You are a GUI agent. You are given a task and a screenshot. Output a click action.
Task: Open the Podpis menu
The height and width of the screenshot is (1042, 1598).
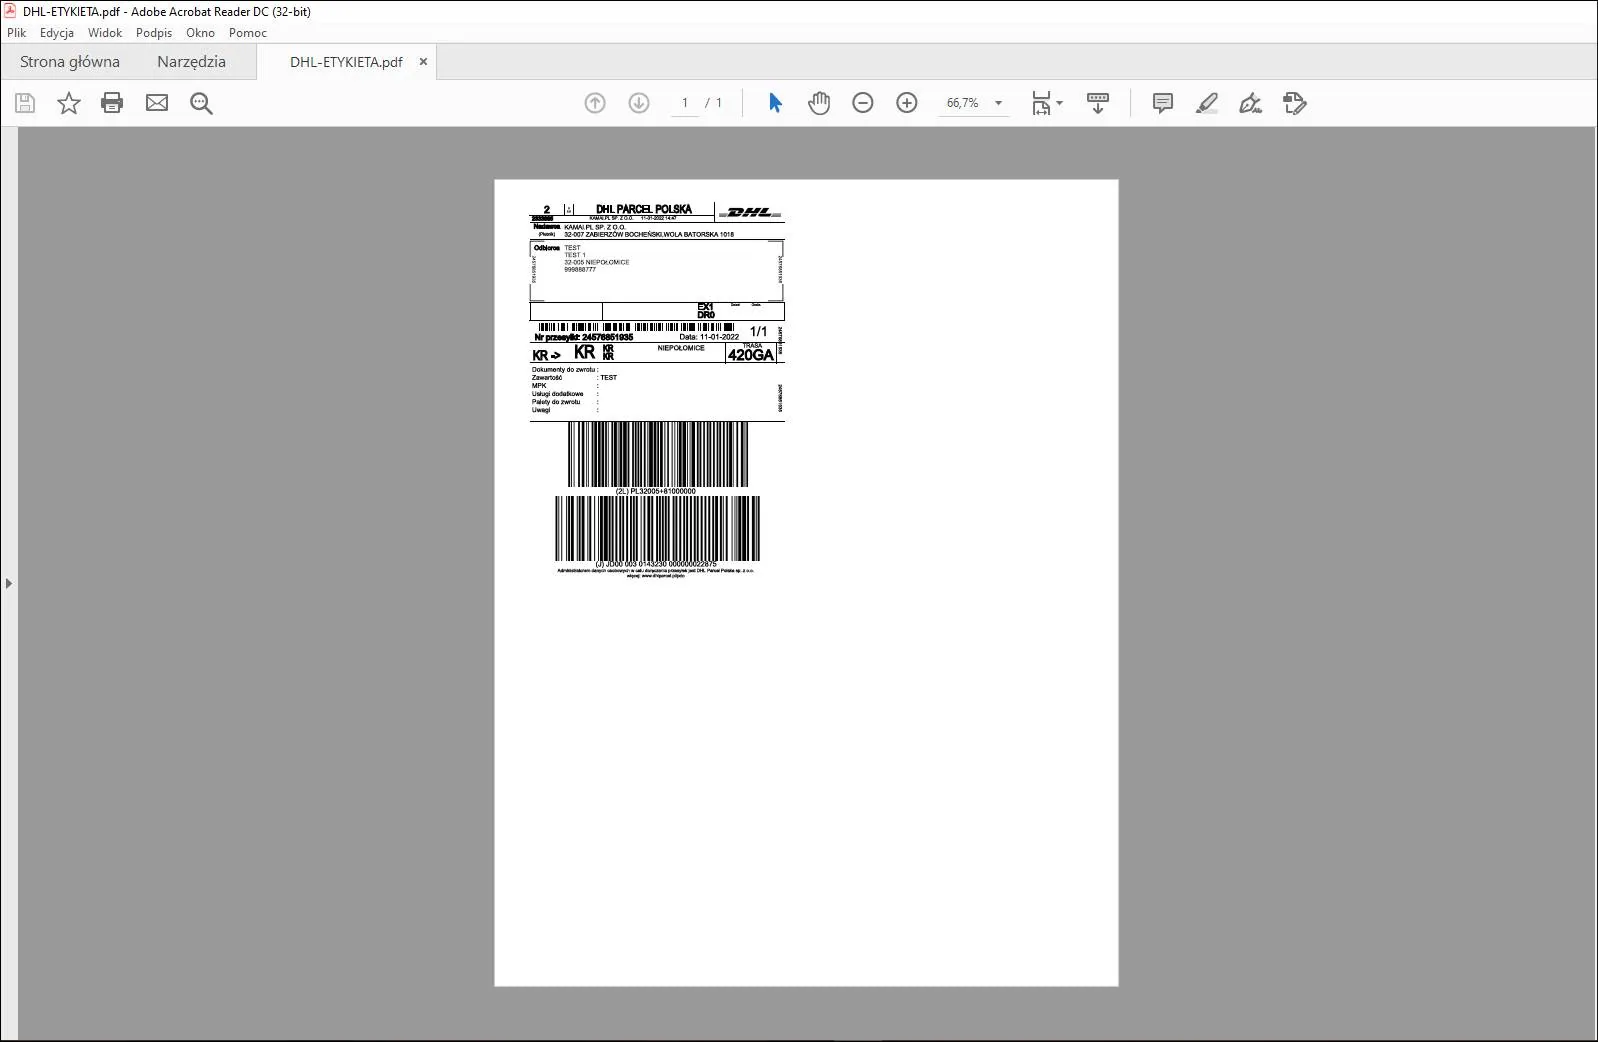coord(154,33)
